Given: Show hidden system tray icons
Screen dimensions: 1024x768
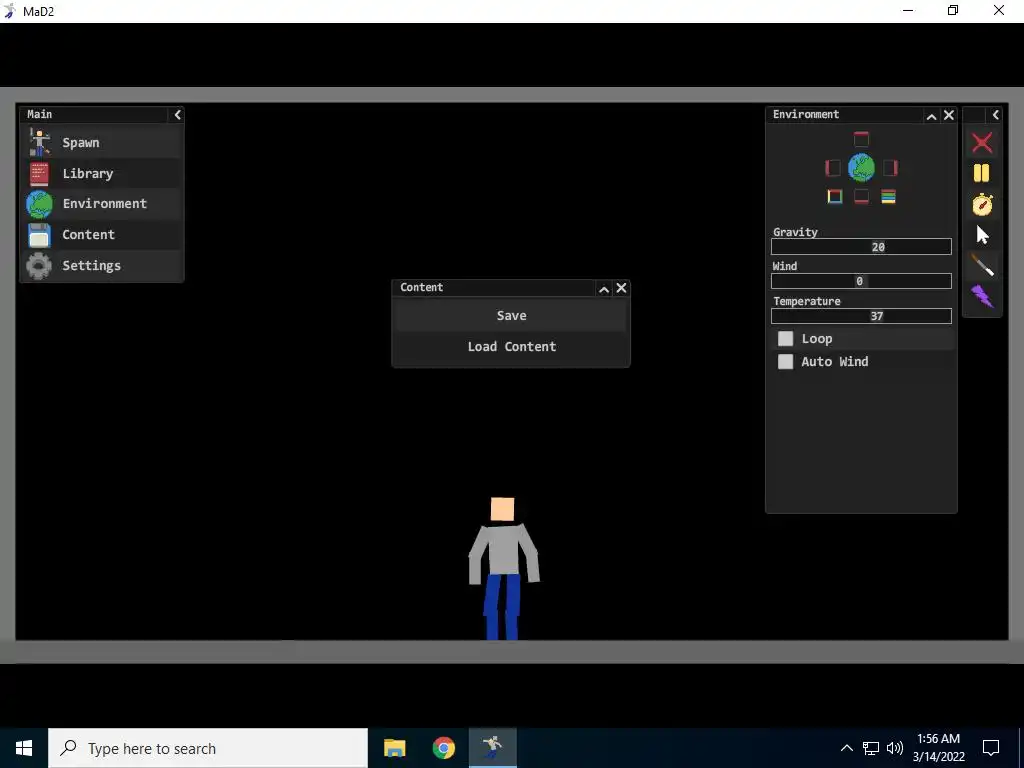Looking at the screenshot, I should tap(846, 748).
